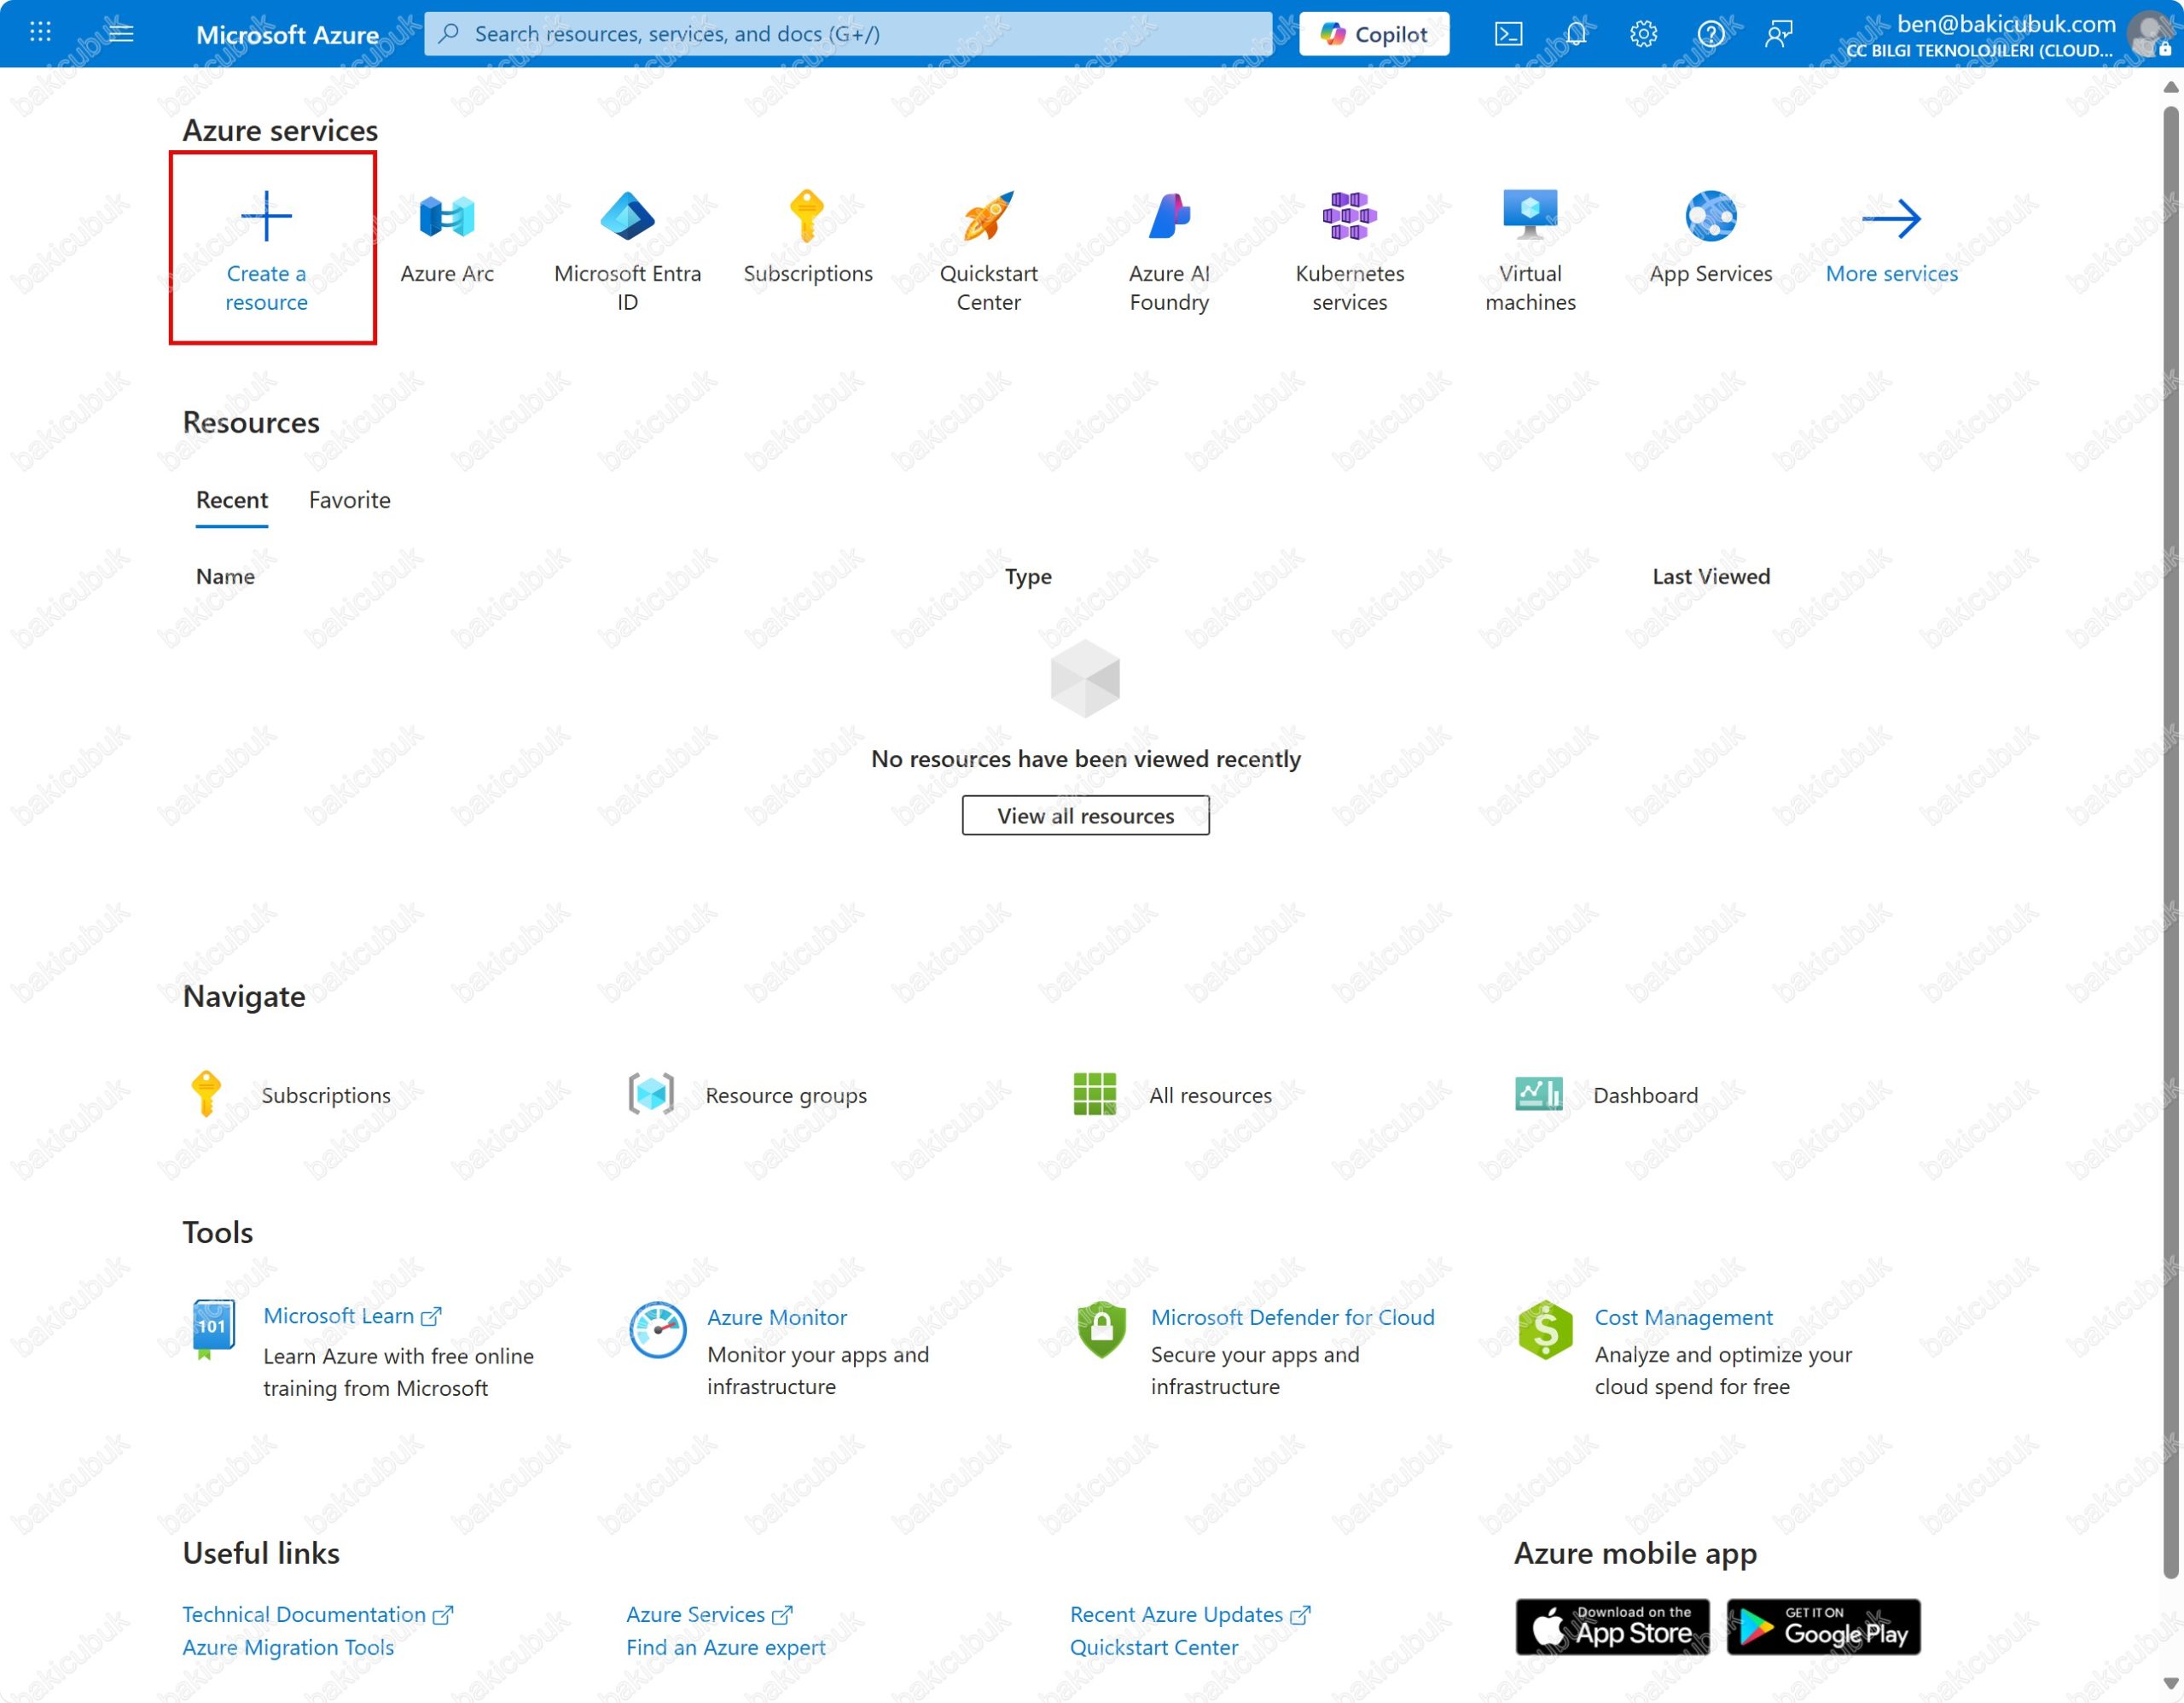Open the Copilot button
The image size is (2184, 1703).
click(x=1373, y=34)
